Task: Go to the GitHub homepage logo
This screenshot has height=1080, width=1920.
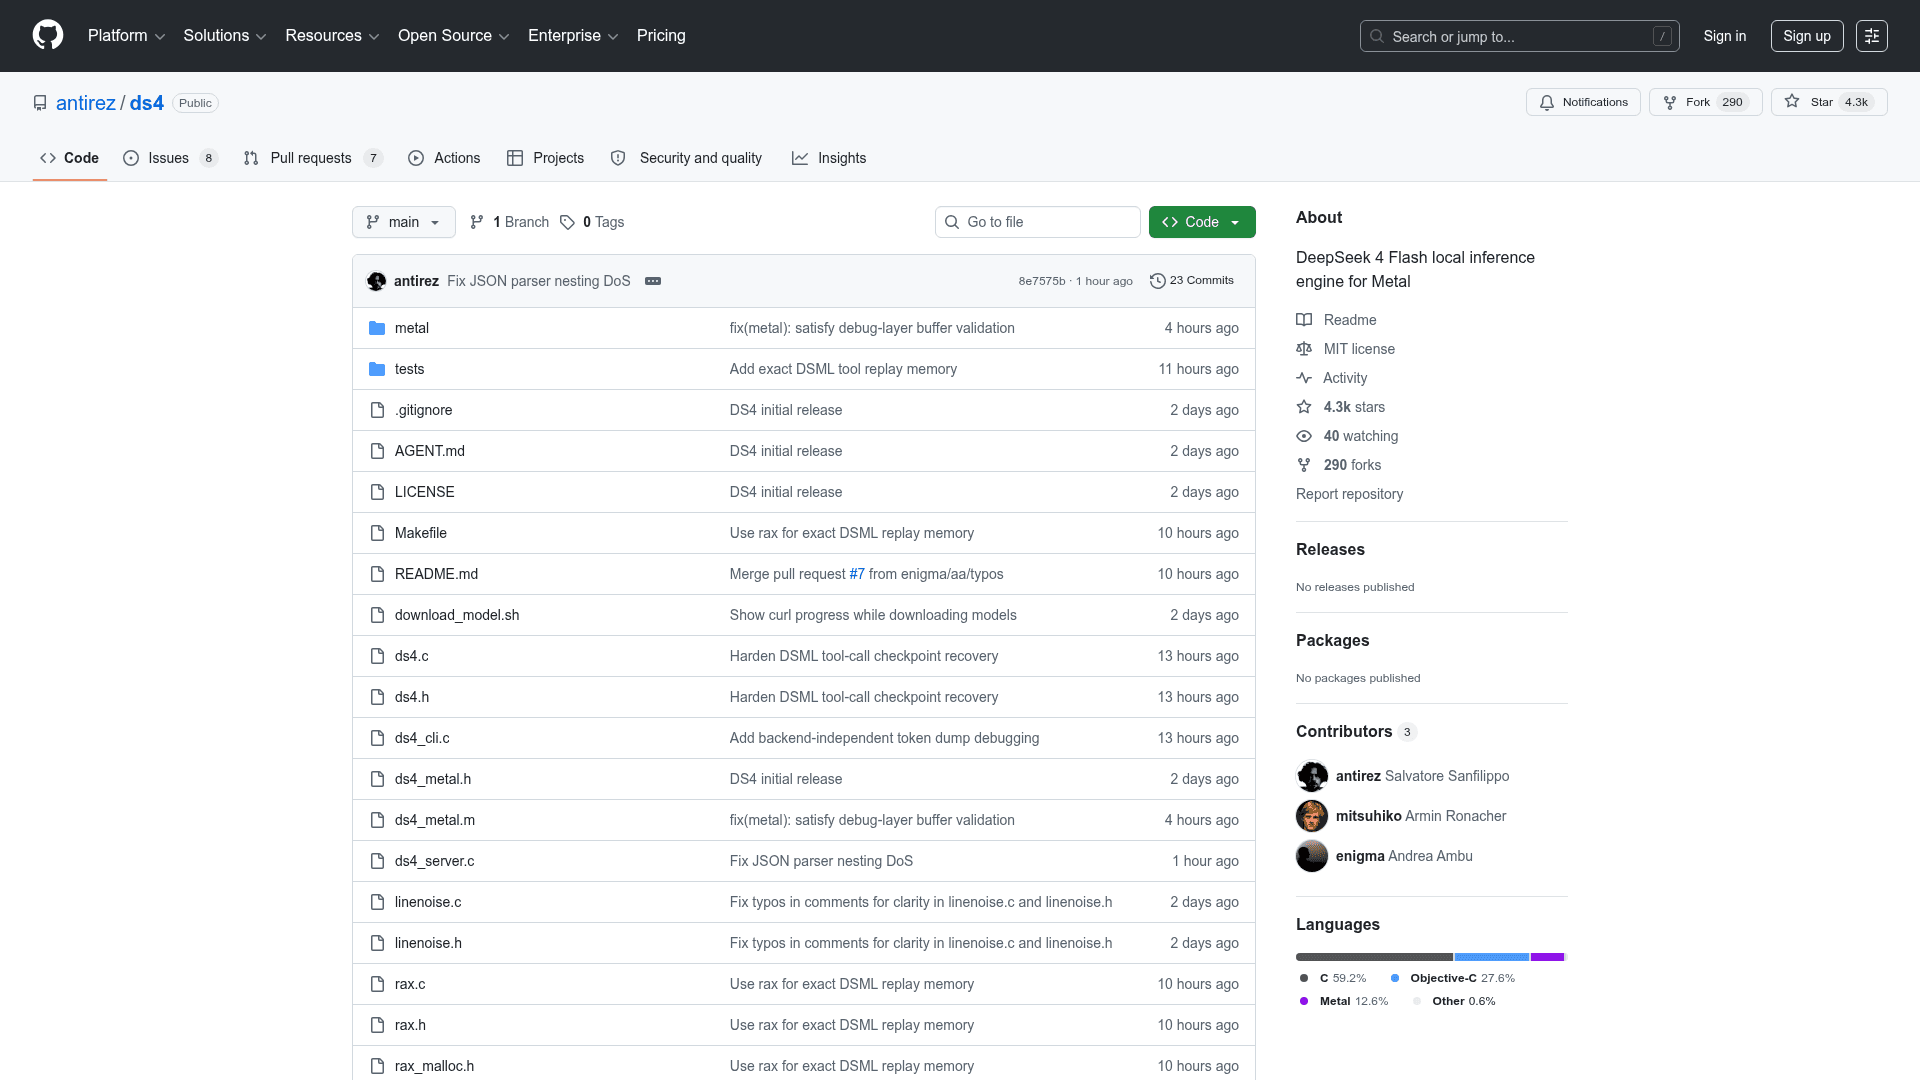Action: (48, 36)
